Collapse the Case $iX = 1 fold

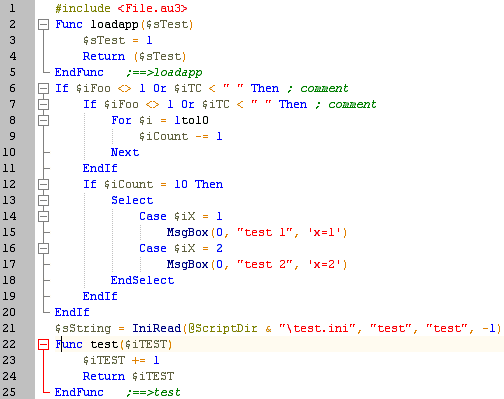(x=43, y=216)
